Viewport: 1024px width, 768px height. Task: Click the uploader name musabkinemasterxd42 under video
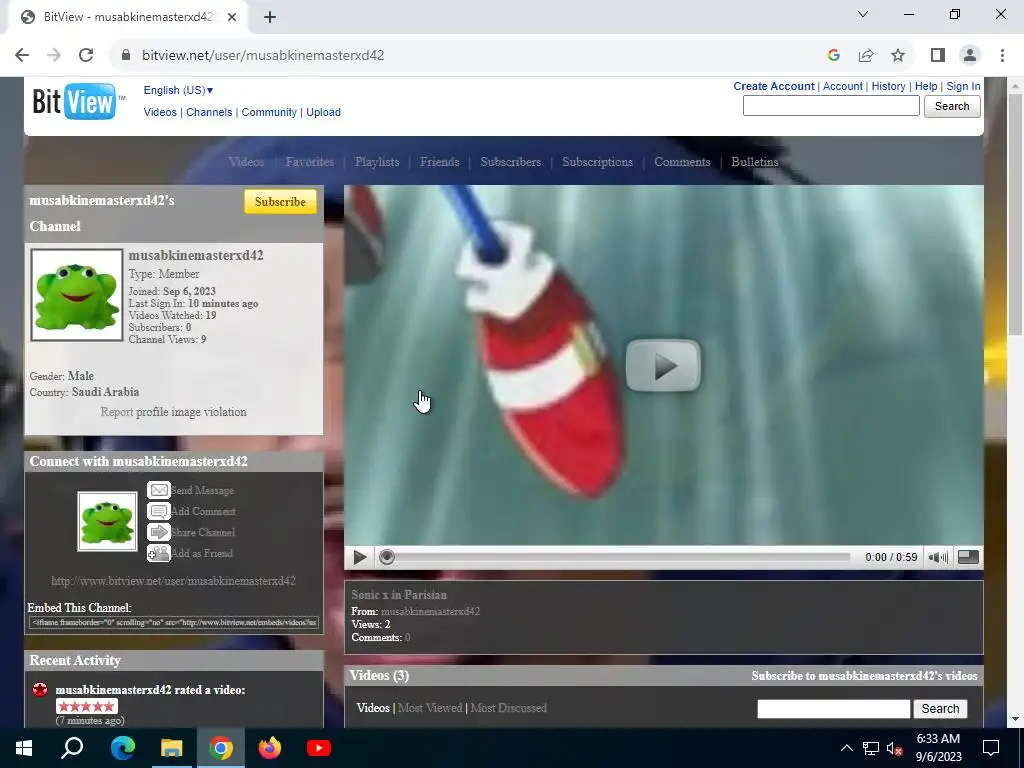click(430, 611)
